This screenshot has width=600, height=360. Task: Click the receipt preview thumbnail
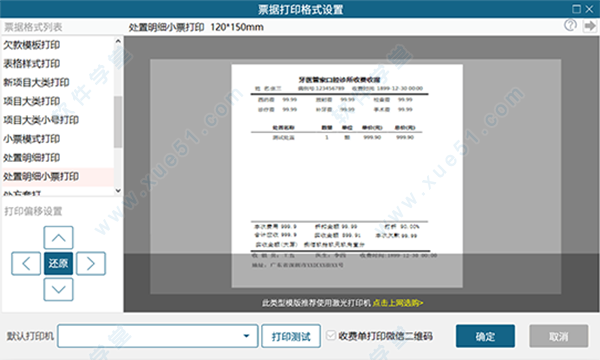pyautogui.click(x=347, y=176)
